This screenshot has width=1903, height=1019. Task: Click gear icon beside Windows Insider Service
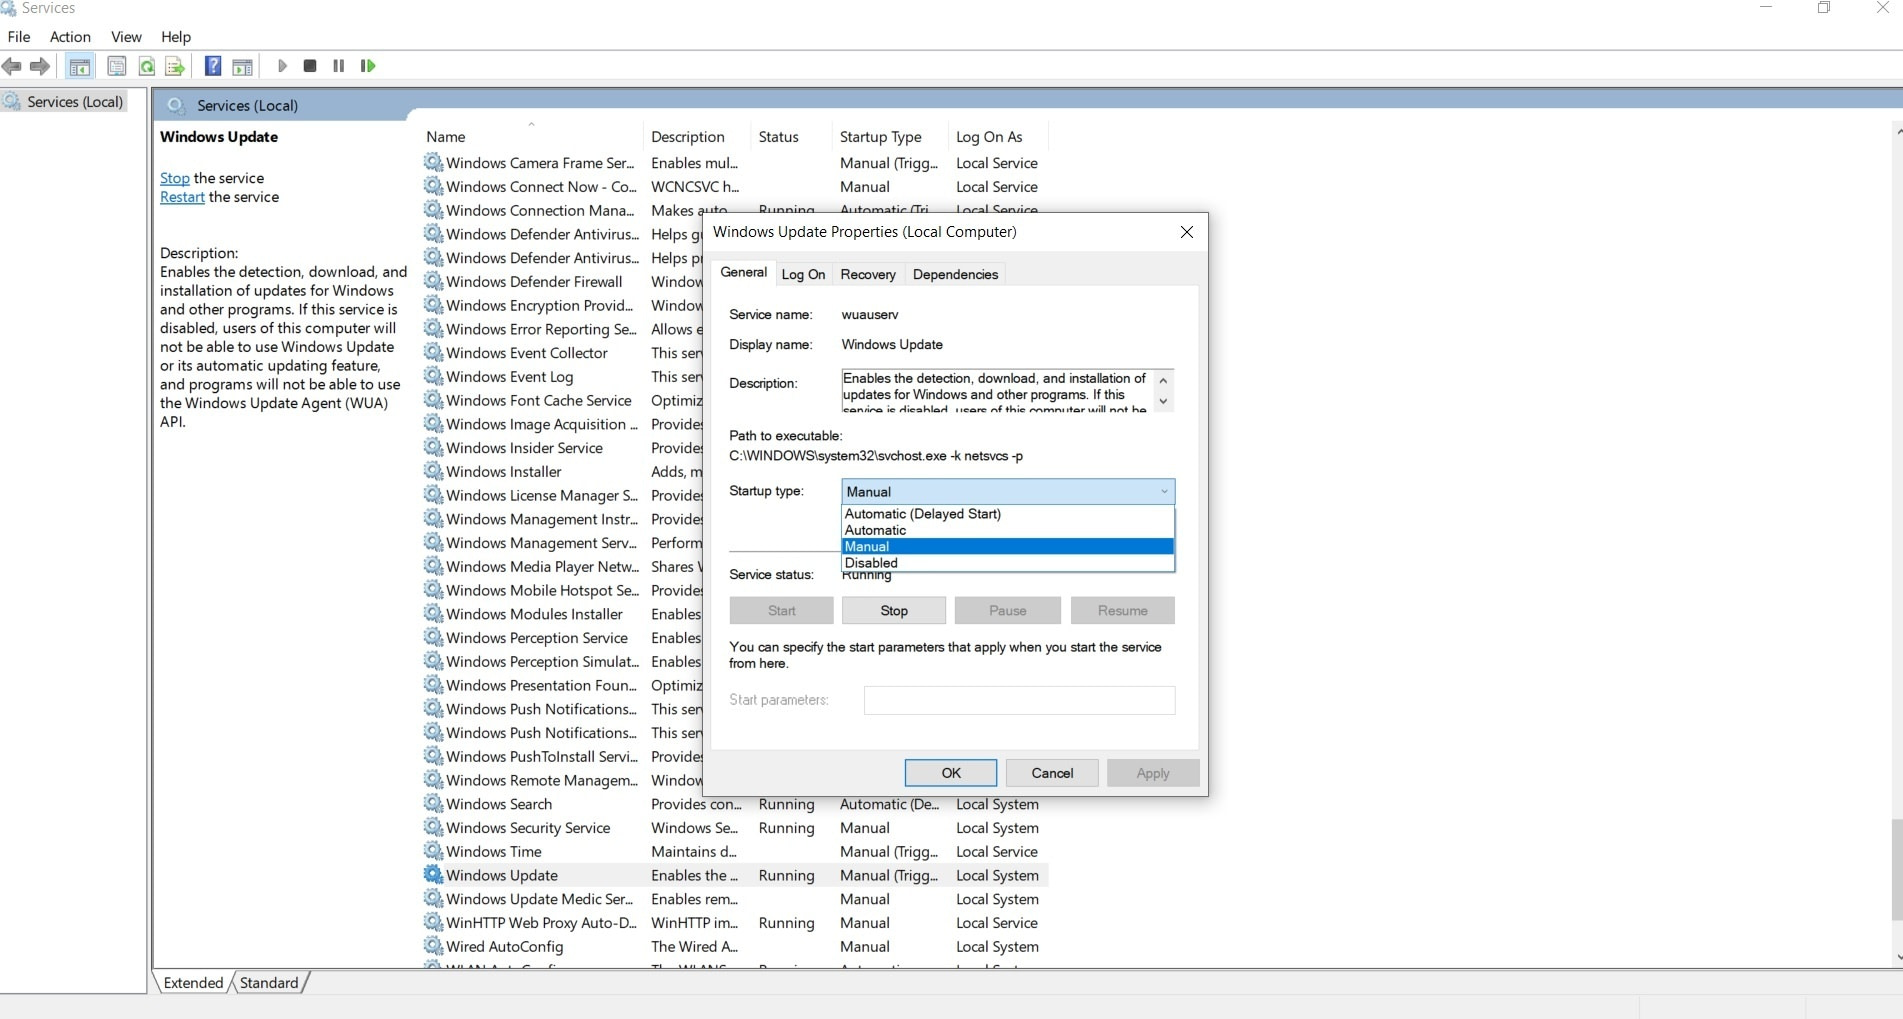[433, 447]
